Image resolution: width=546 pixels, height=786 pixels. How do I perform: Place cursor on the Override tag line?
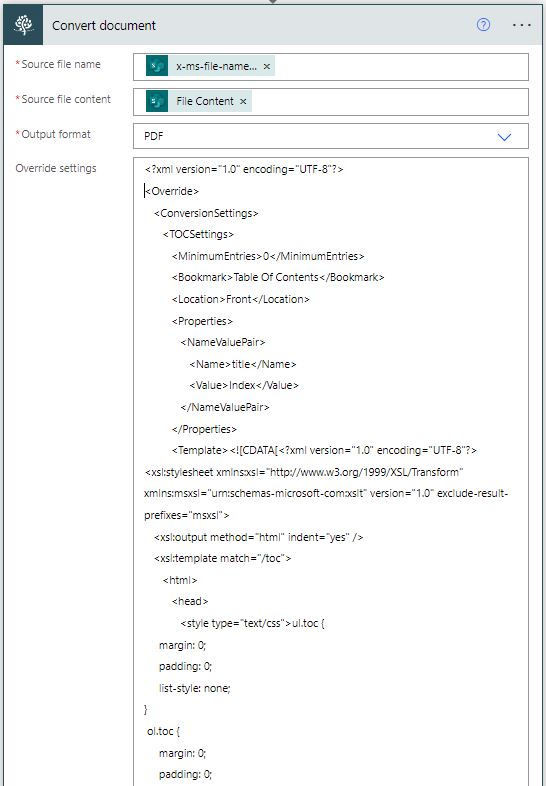click(171, 191)
